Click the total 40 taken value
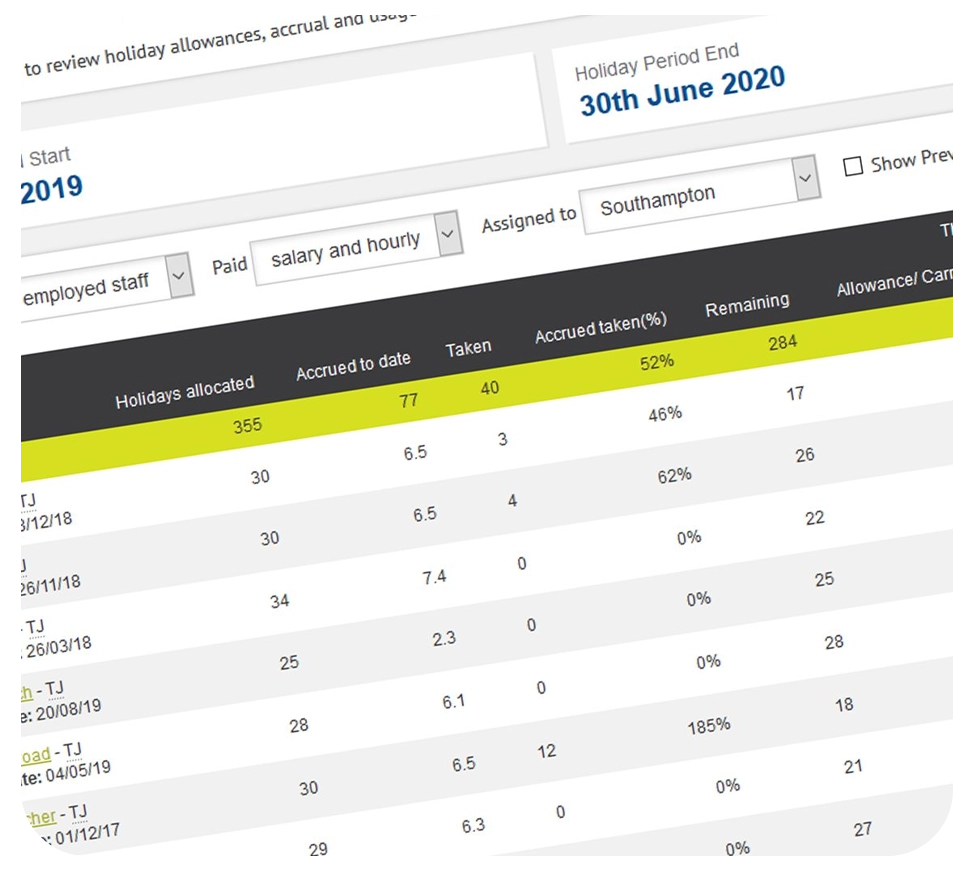The height and width of the screenshot is (882, 977). [x=490, y=388]
